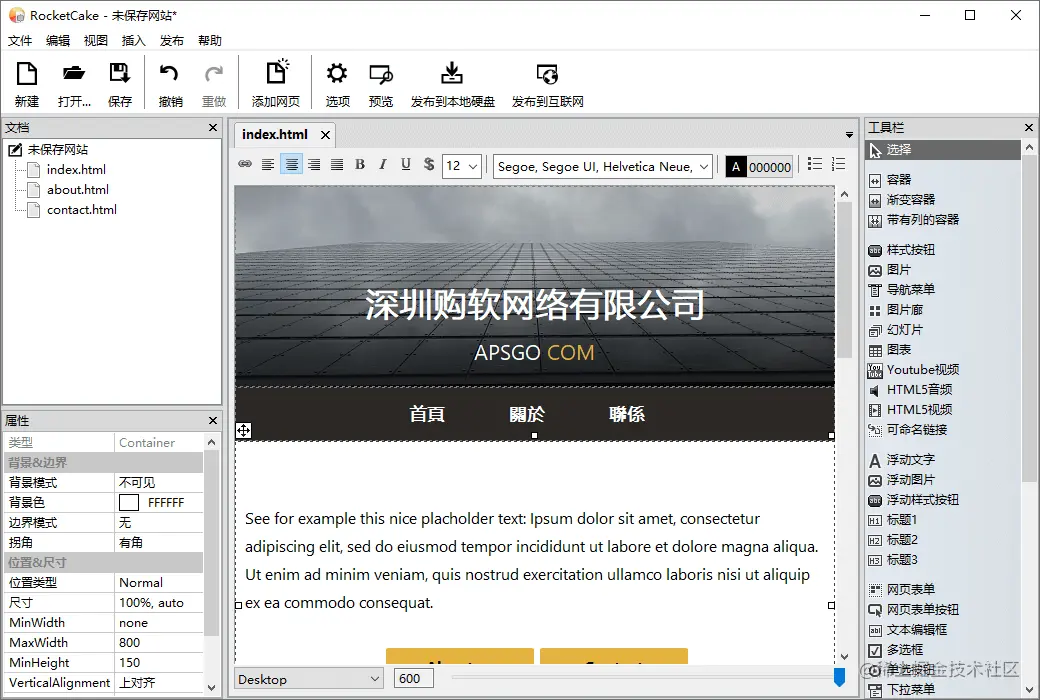This screenshot has width=1040, height=700.
Task: Pick the 浮动文字 floating text tool
Action: pos(910,460)
